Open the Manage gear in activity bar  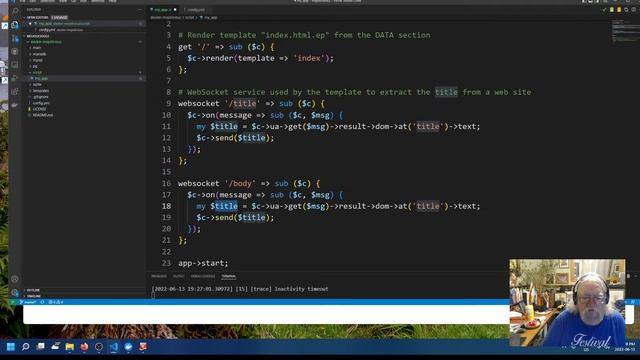coord(15,292)
